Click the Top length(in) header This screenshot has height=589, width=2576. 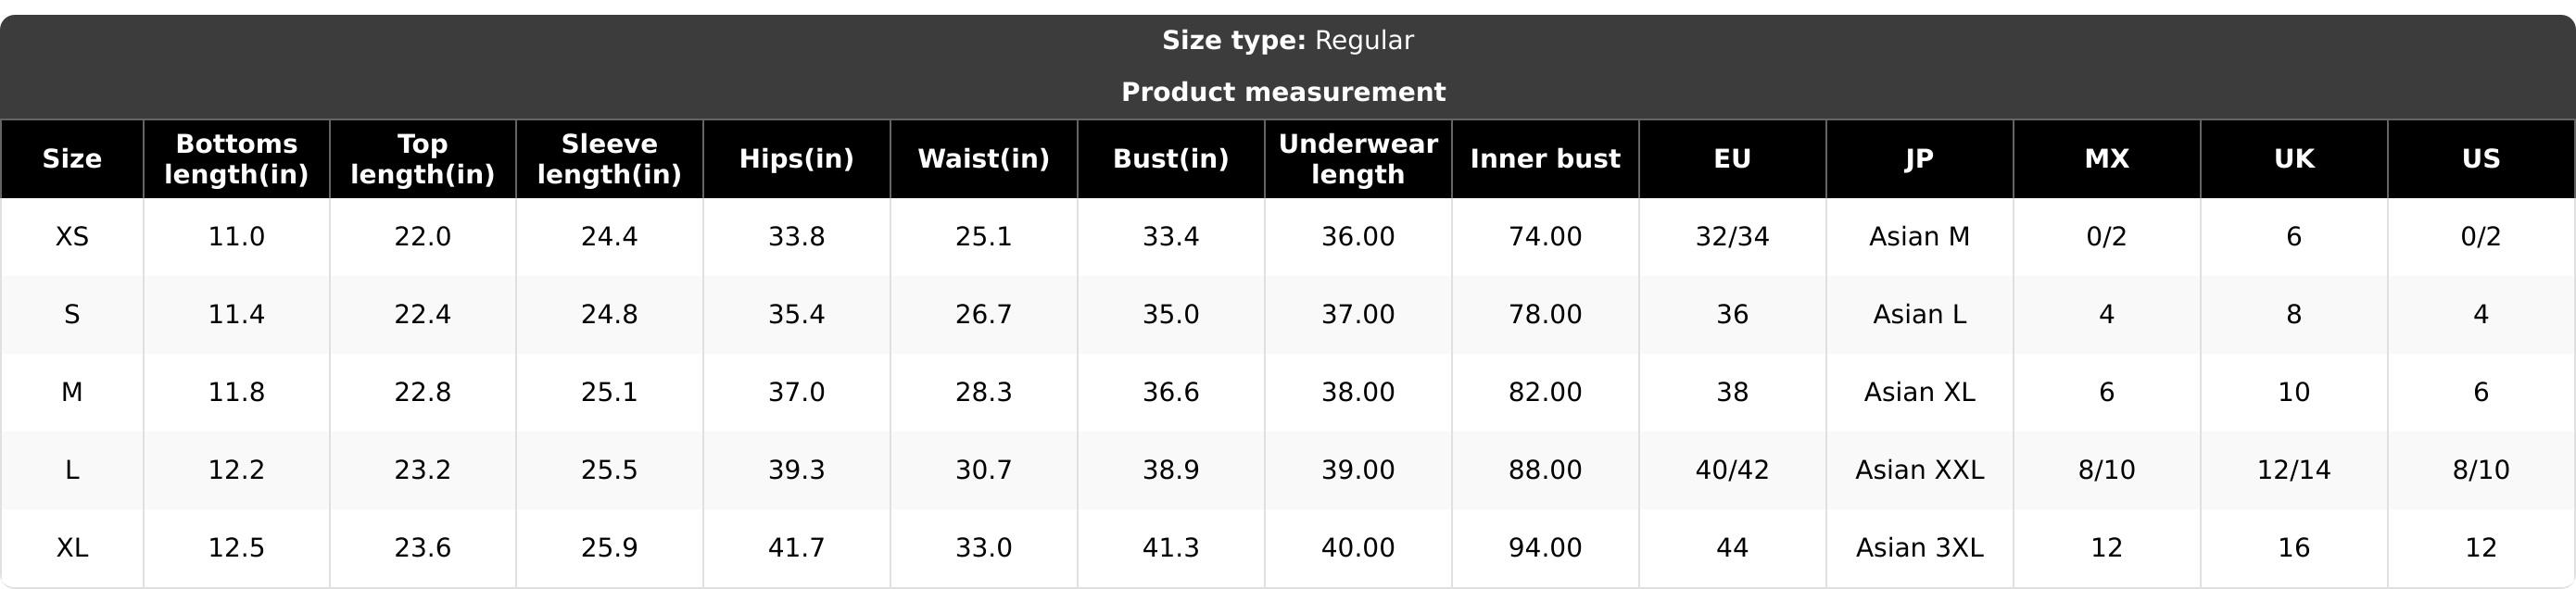click(x=423, y=159)
